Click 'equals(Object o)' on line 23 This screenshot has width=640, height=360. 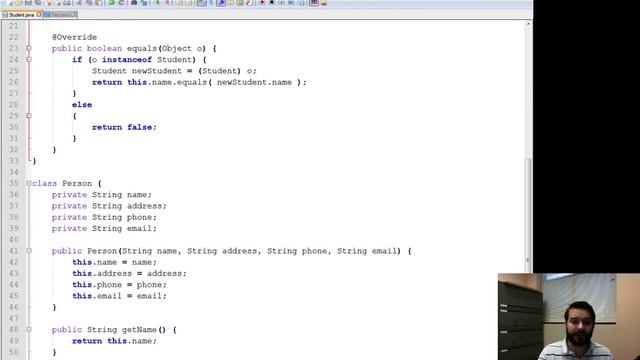click(166, 49)
